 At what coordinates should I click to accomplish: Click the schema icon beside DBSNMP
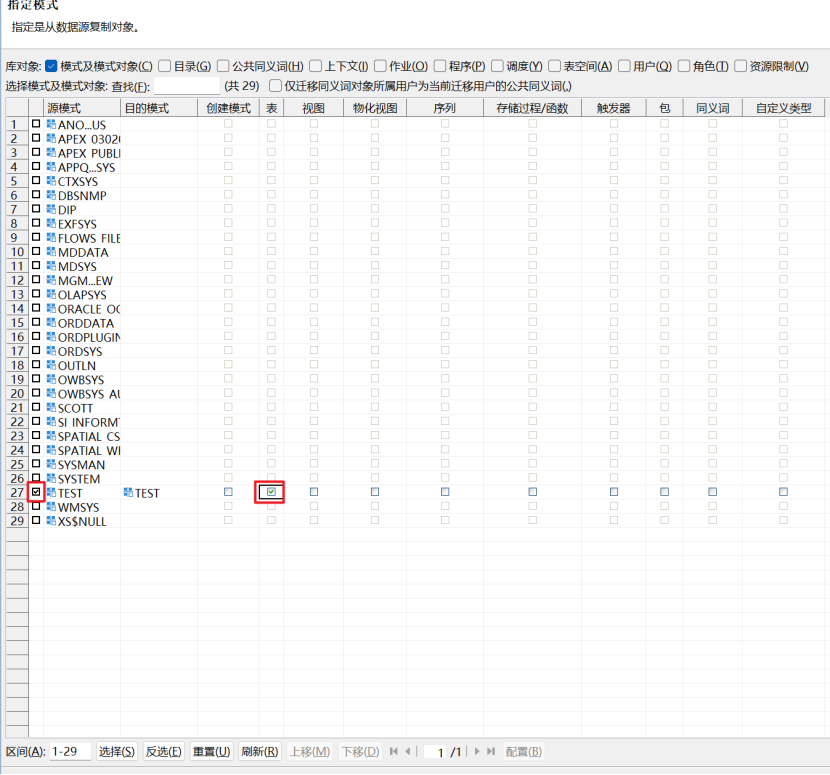coord(51,195)
